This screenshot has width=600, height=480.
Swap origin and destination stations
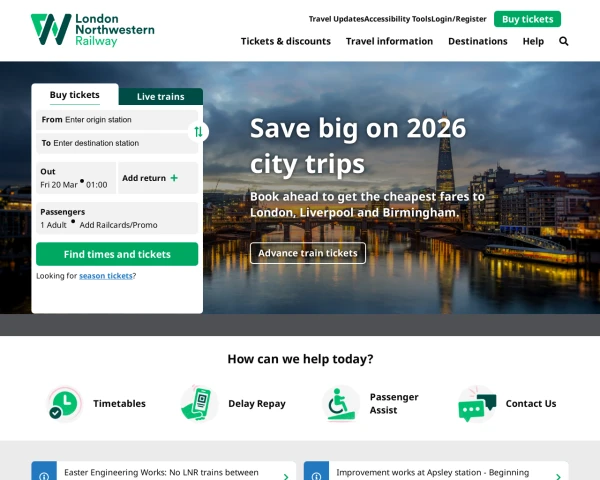tap(198, 132)
